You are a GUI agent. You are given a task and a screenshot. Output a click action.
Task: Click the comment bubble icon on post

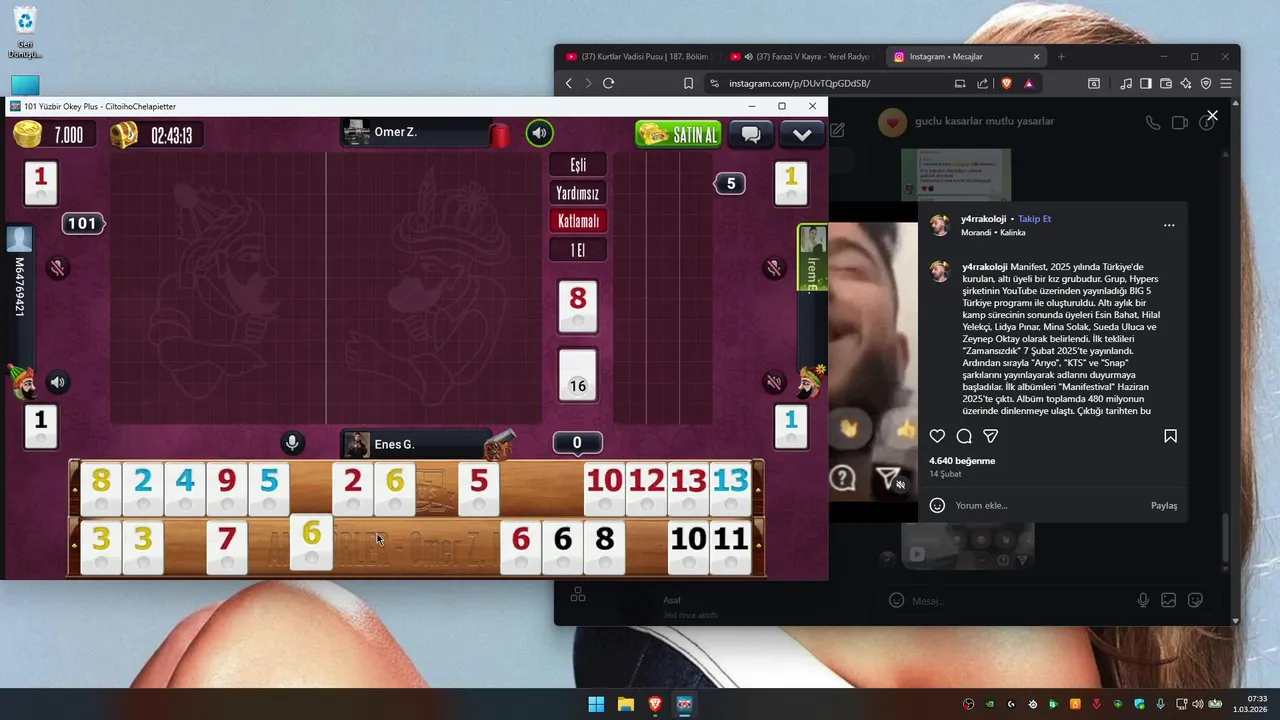(x=964, y=436)
